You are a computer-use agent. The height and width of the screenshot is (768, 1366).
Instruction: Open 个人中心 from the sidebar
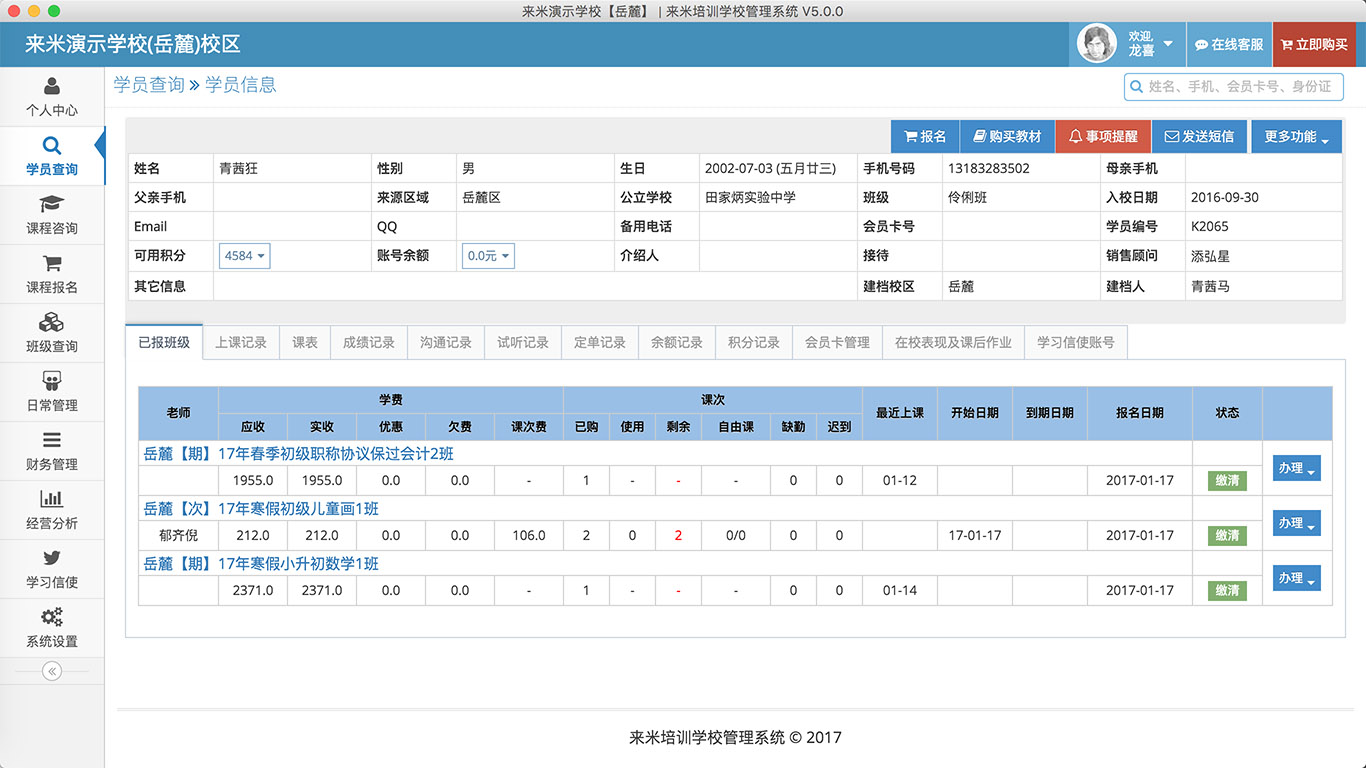[52, 98]
